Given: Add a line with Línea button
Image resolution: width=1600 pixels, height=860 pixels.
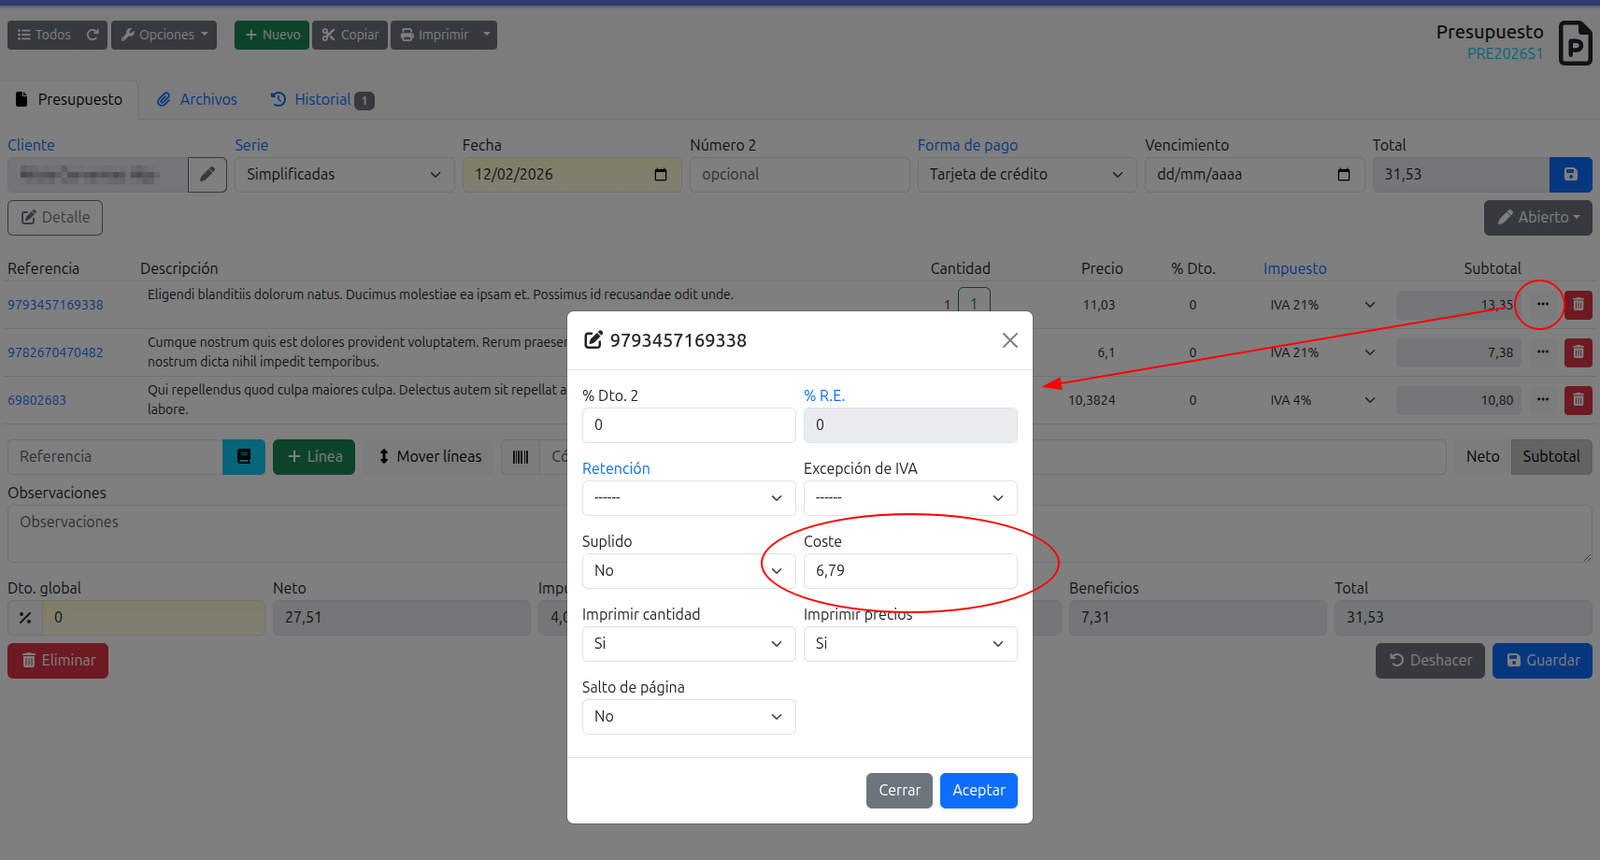Looking at the screenshot, I should point(314,457).
